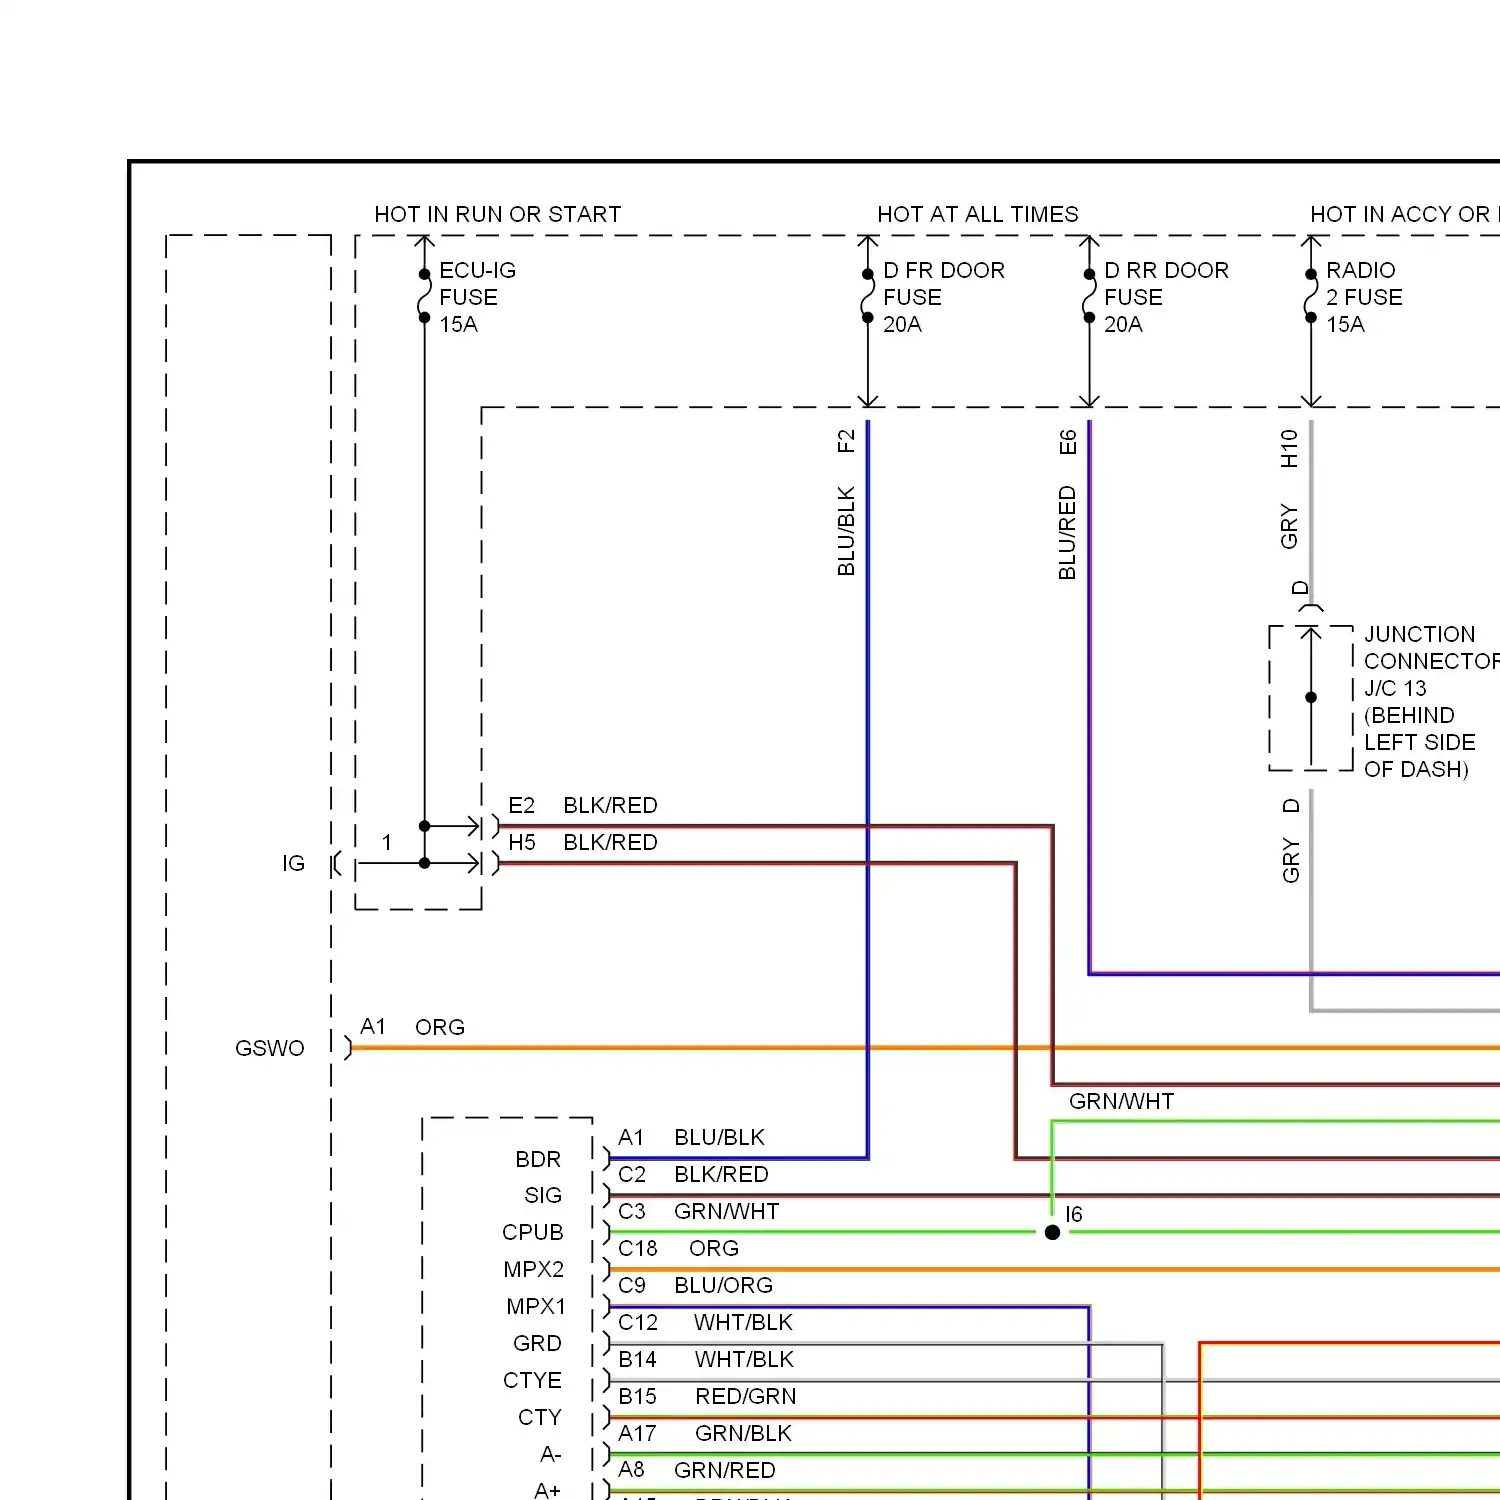Click the vertical BLU/BLK wire label

(x=846, y=531)
